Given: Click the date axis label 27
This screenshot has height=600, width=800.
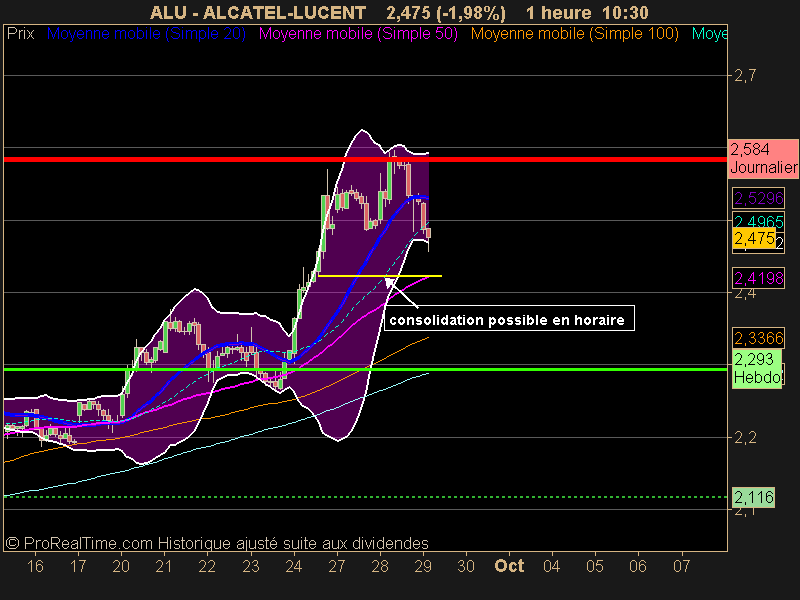Looking at the screenshot, I should pos(337,566).
